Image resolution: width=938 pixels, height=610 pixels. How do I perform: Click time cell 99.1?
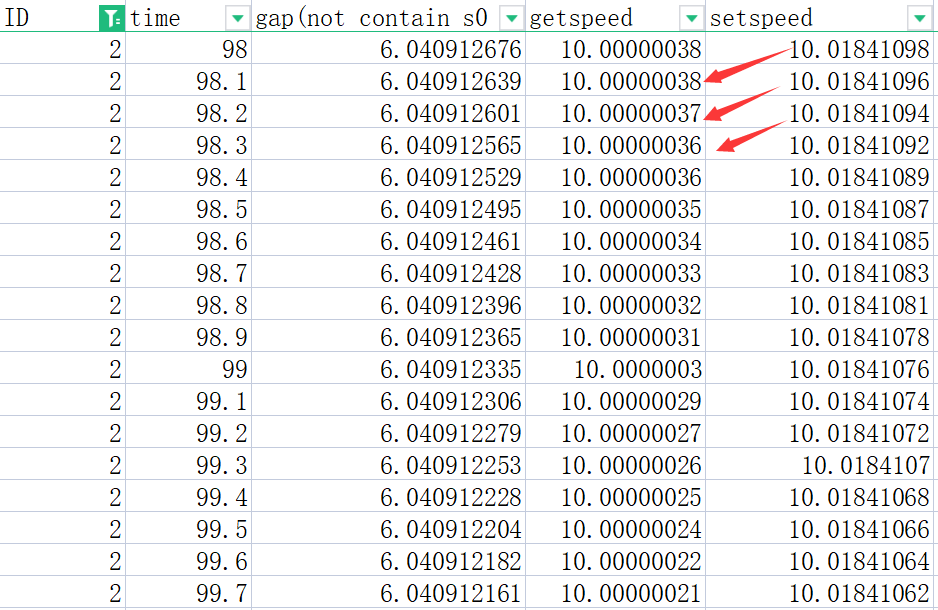(188, 401)
